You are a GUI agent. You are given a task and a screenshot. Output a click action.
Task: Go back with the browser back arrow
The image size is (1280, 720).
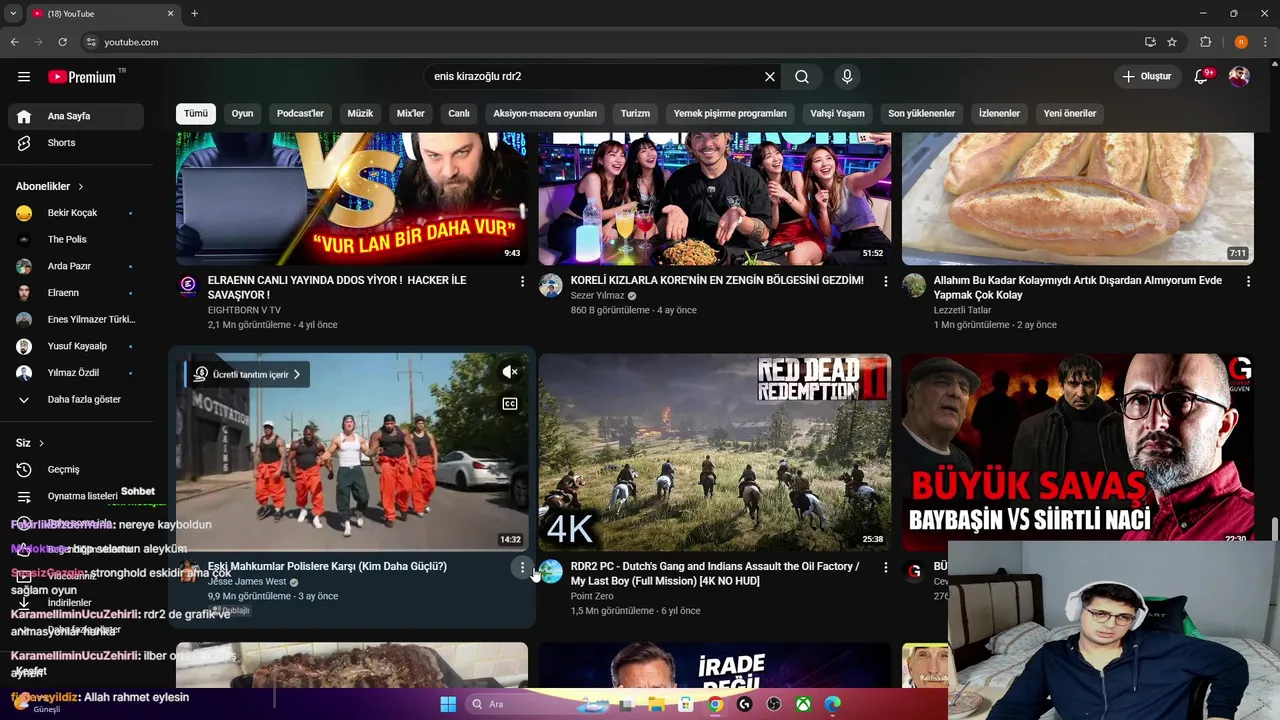coord(14,42)
